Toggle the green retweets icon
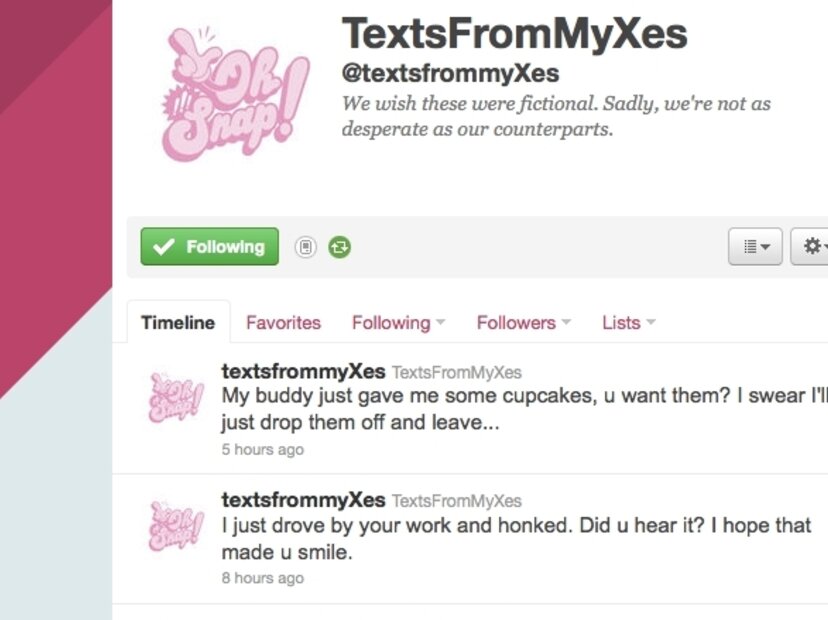Screen dimensions: 828x620 point(339,247)
